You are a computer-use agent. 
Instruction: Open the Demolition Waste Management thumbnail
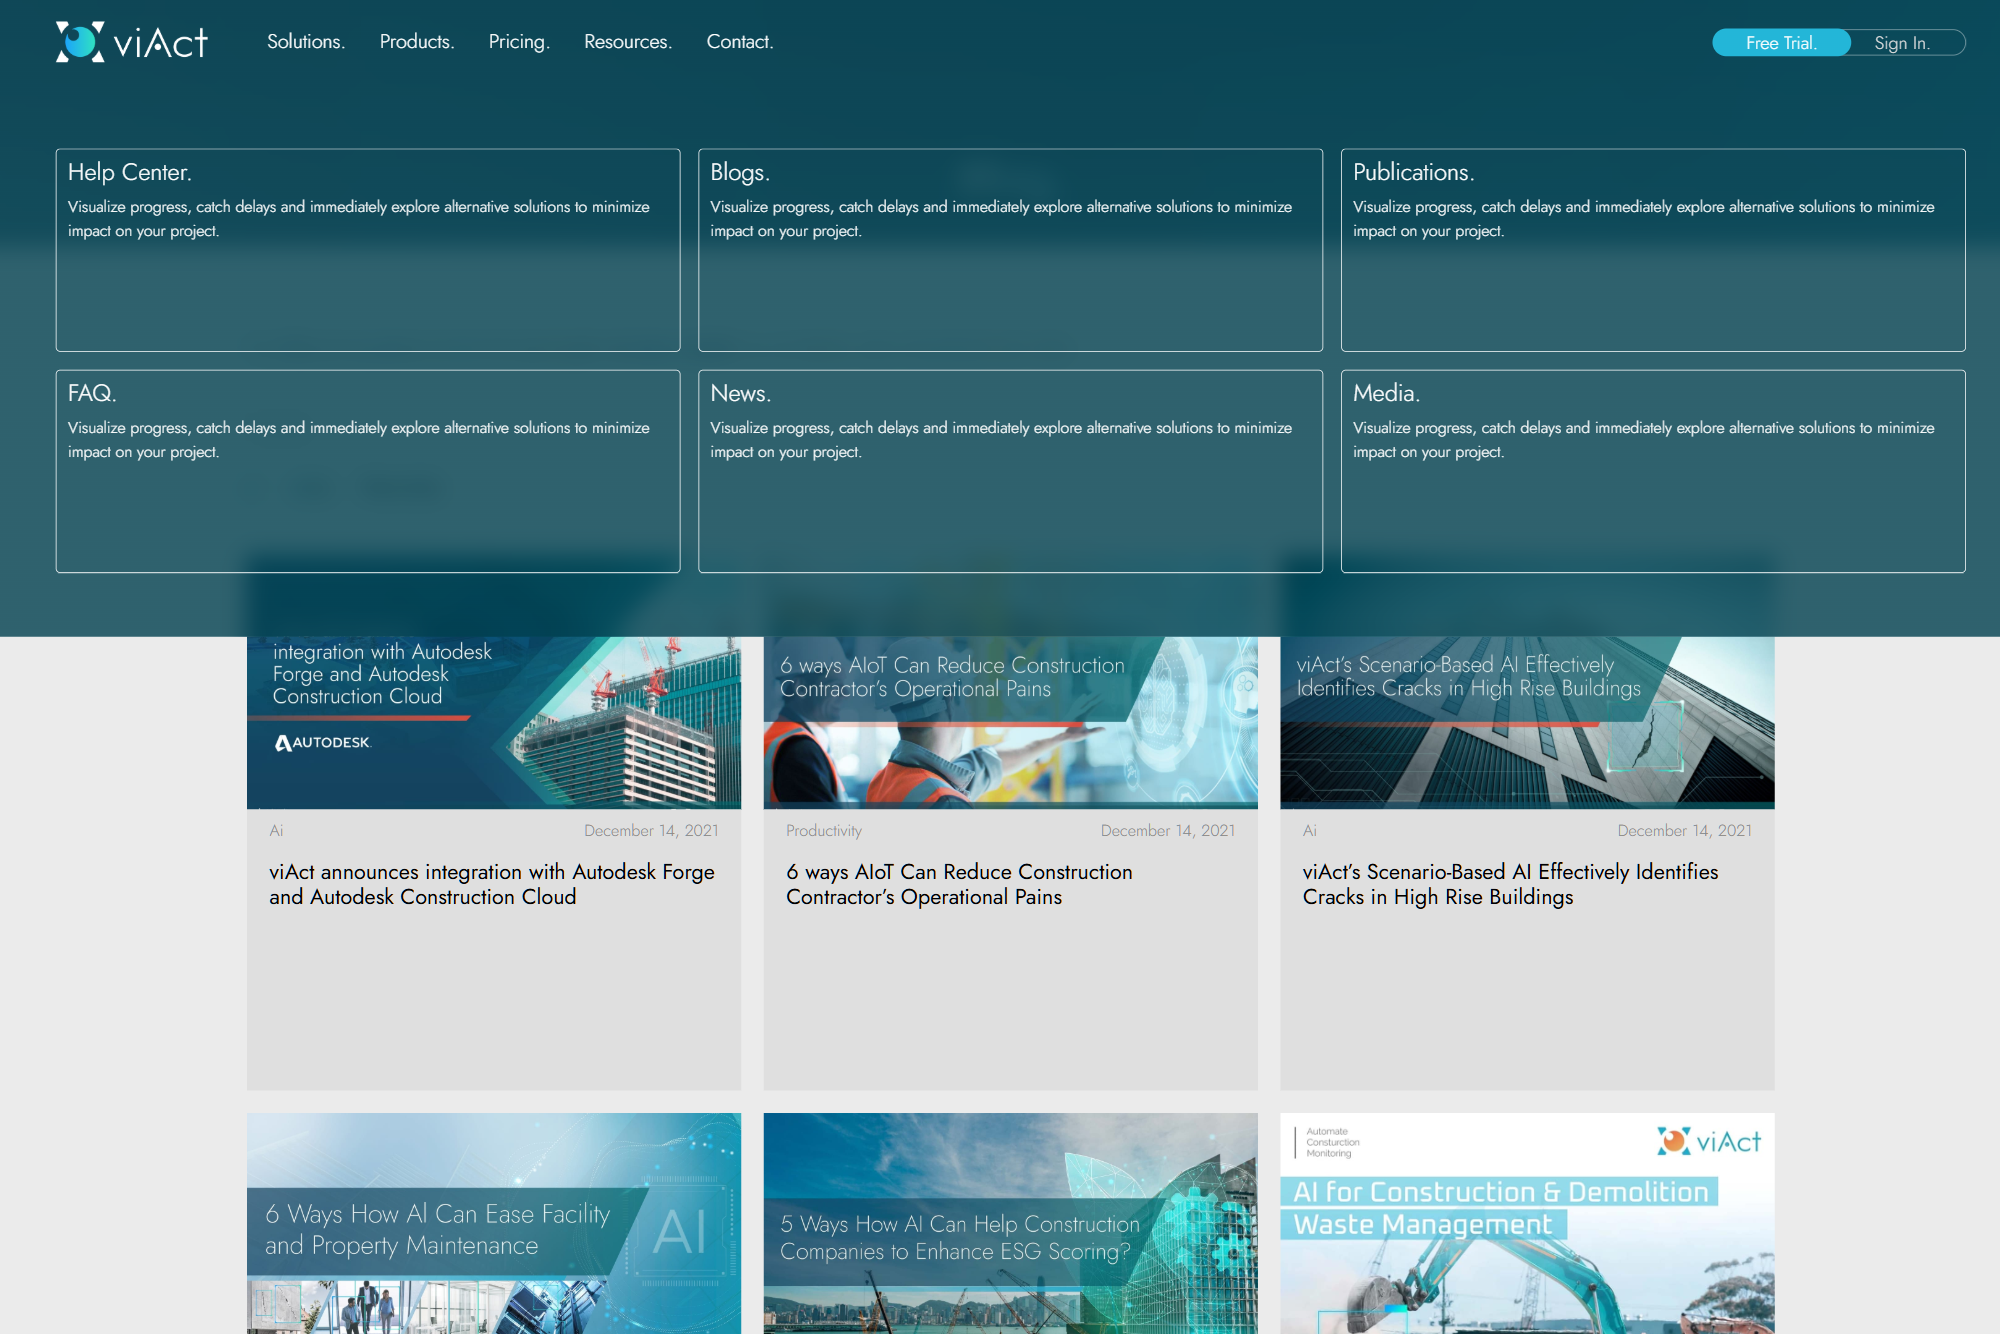pyautogui.click(x=1527, y=1223)
